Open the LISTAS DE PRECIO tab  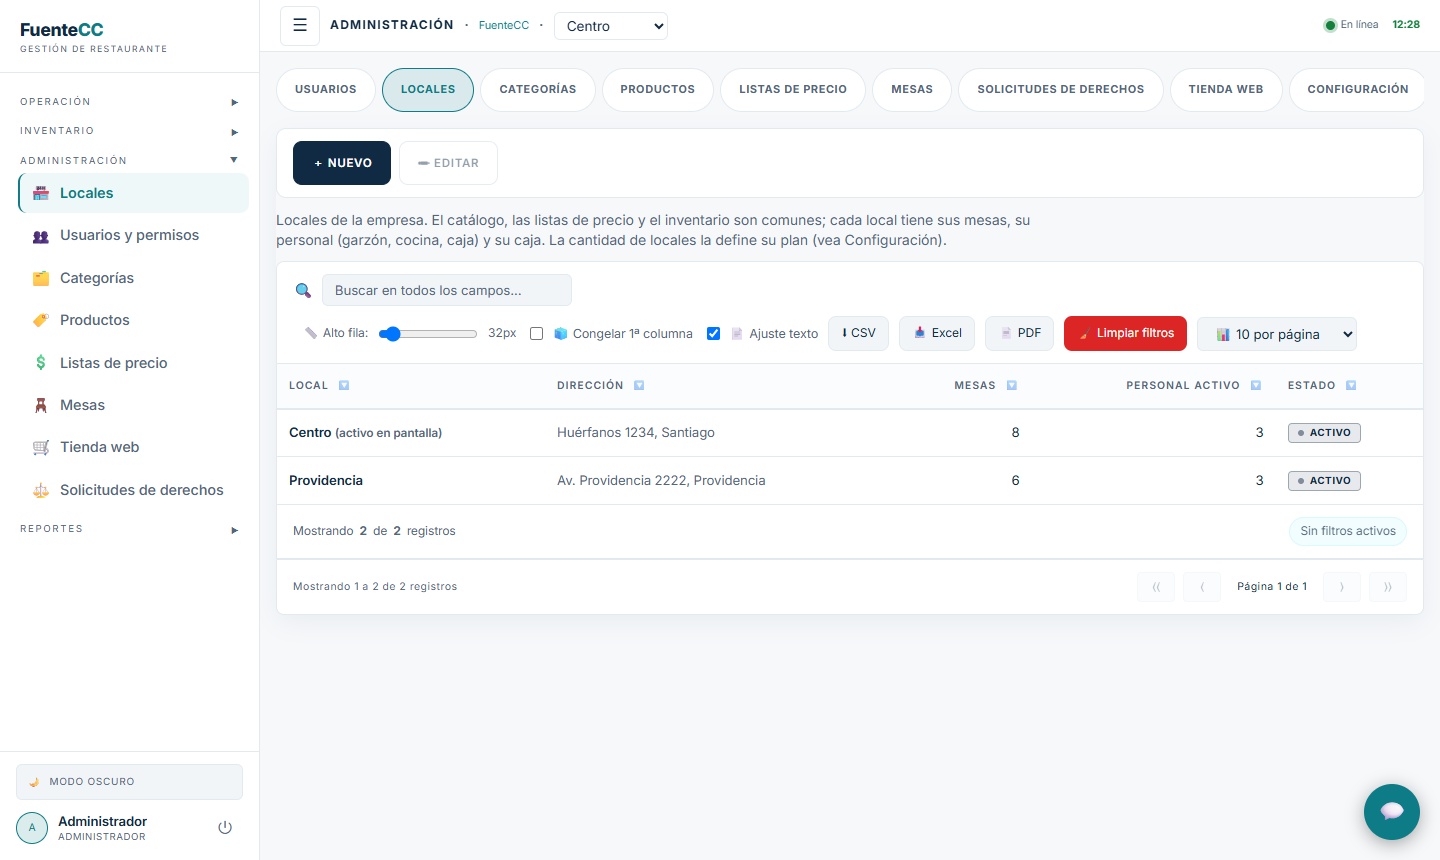coord(793,90)
